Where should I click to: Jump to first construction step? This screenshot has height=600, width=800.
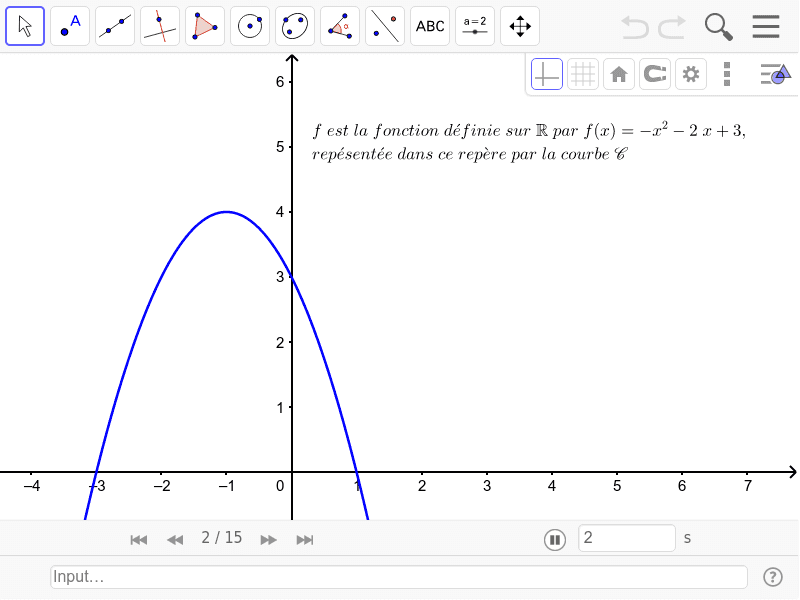click(x=139, y=540)
